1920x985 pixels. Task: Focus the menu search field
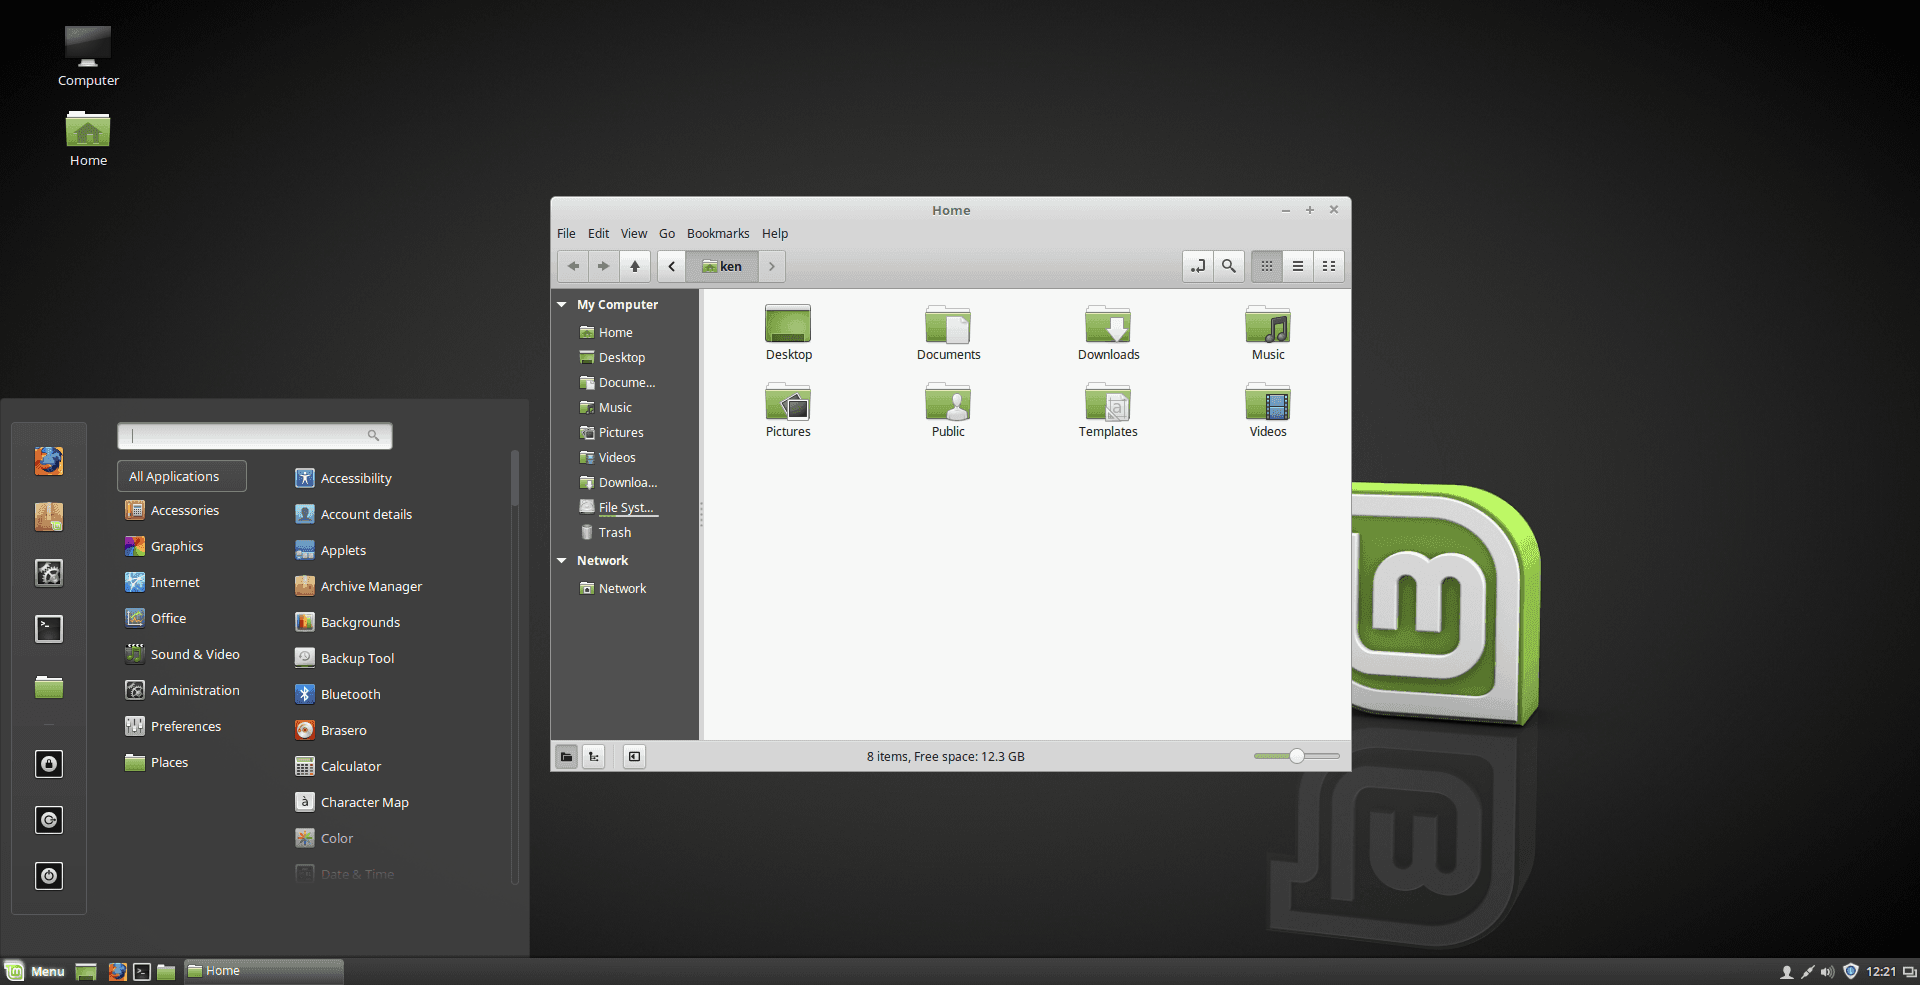coord(255,435)
